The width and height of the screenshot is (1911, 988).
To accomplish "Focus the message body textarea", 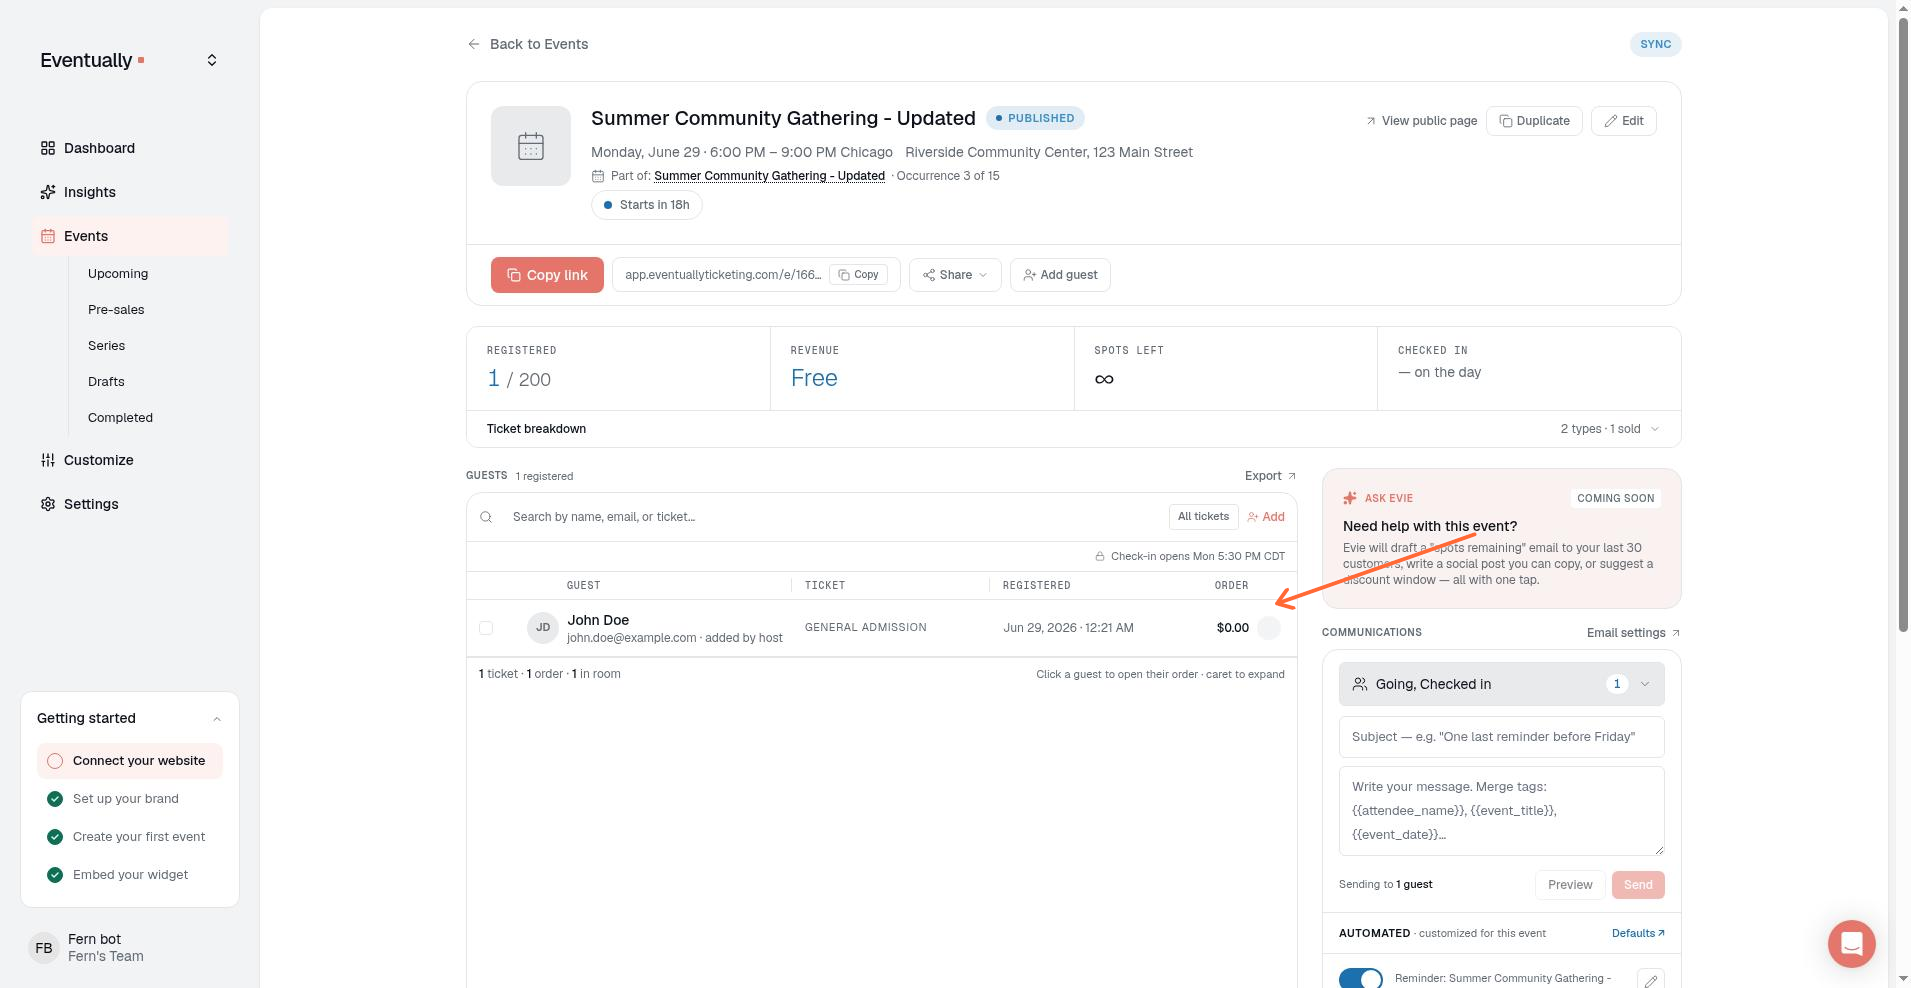I will pos(1502,811).
